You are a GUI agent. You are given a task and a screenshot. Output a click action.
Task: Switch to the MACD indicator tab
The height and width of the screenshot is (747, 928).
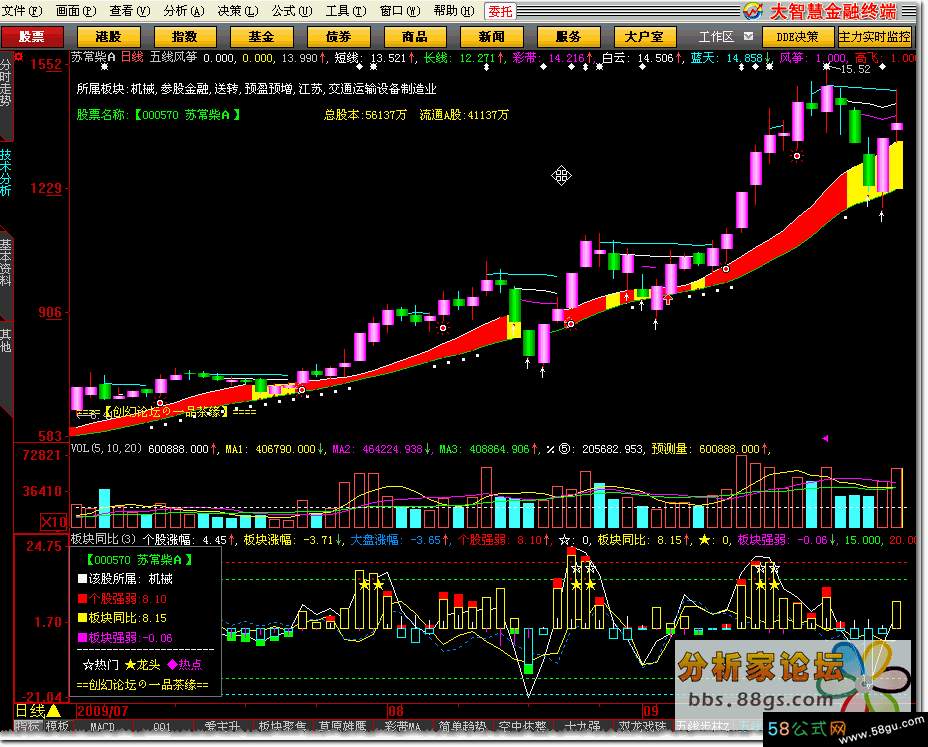tap(102, 726)
